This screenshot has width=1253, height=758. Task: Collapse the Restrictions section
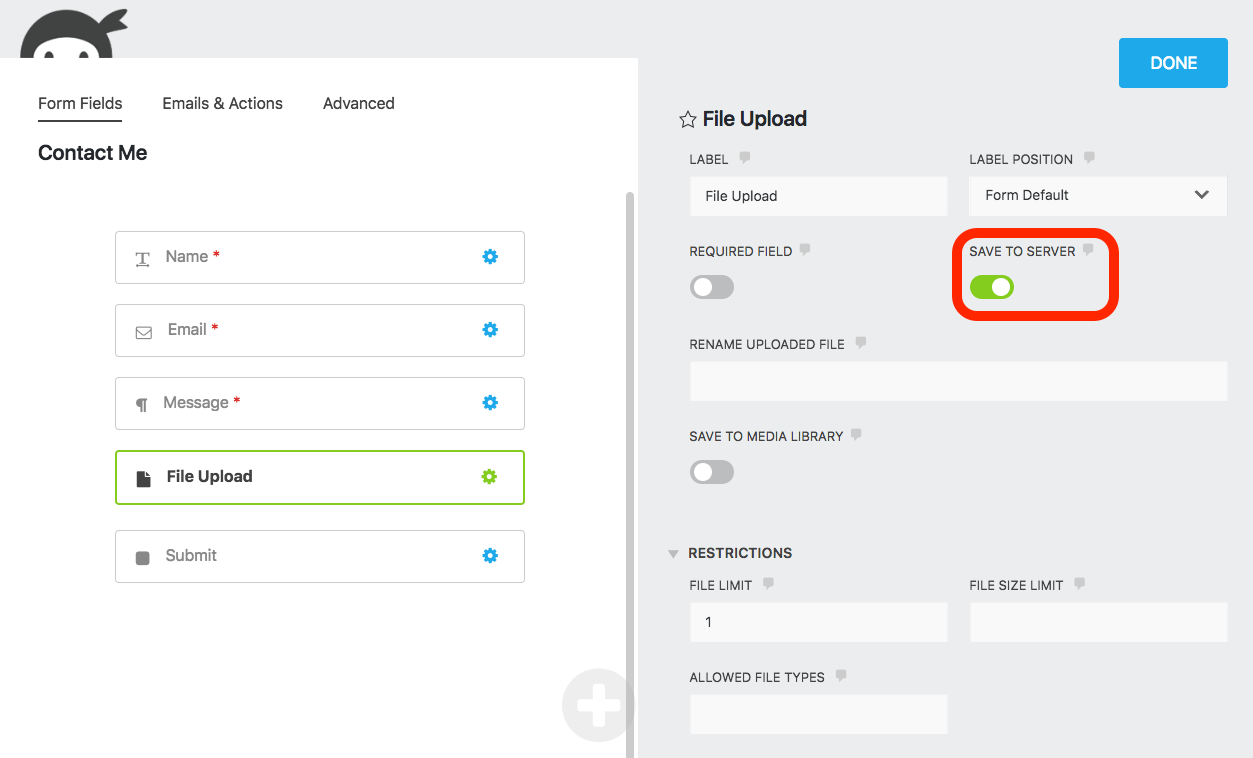pyautogui.click(x=673, y=552)
